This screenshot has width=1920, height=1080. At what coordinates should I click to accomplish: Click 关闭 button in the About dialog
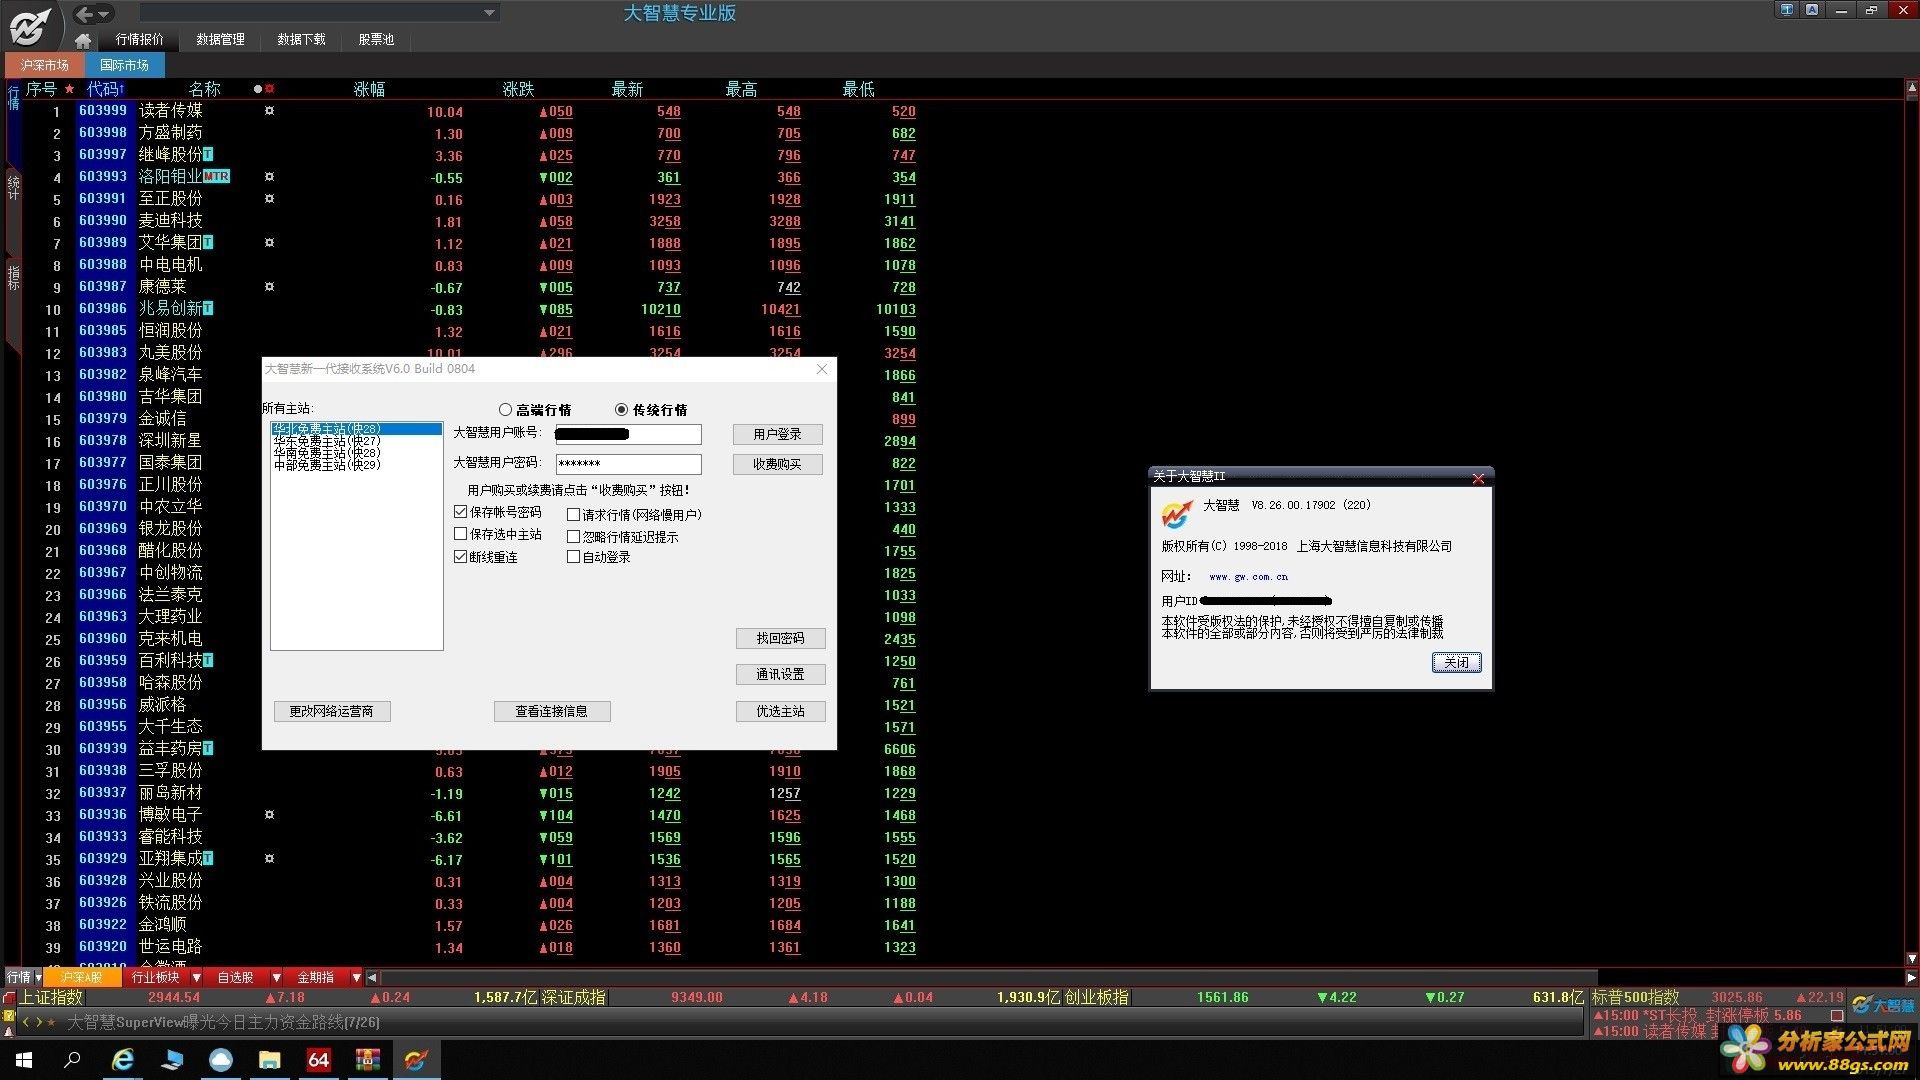(1456, 662)
